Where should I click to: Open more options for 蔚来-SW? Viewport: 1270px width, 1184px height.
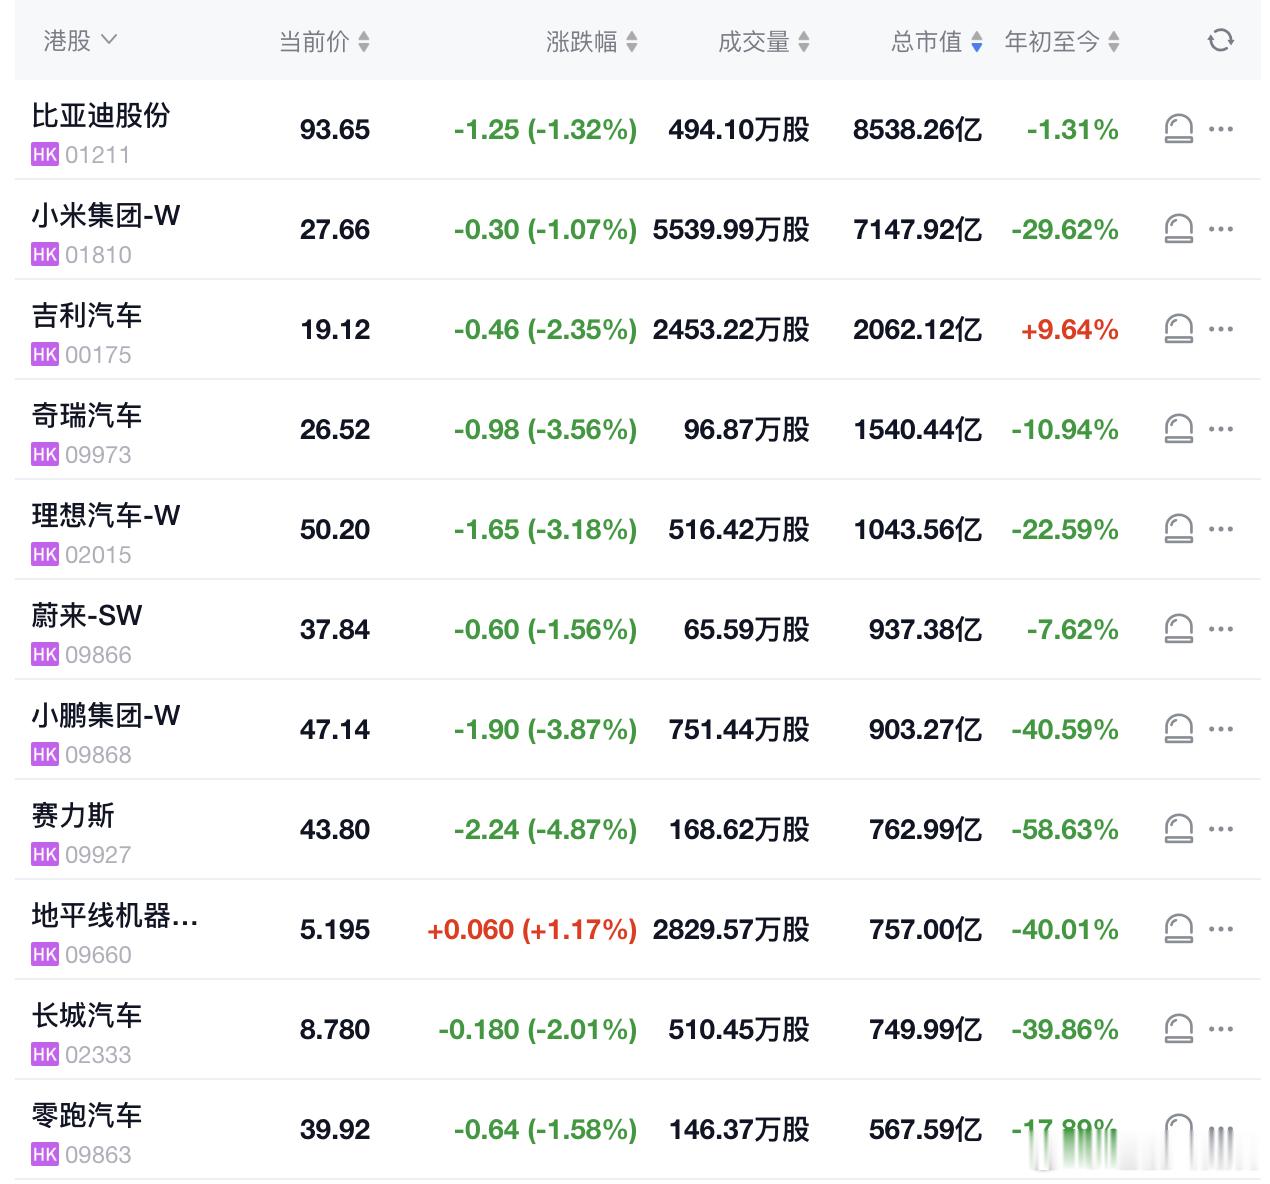pos(1221,629)
